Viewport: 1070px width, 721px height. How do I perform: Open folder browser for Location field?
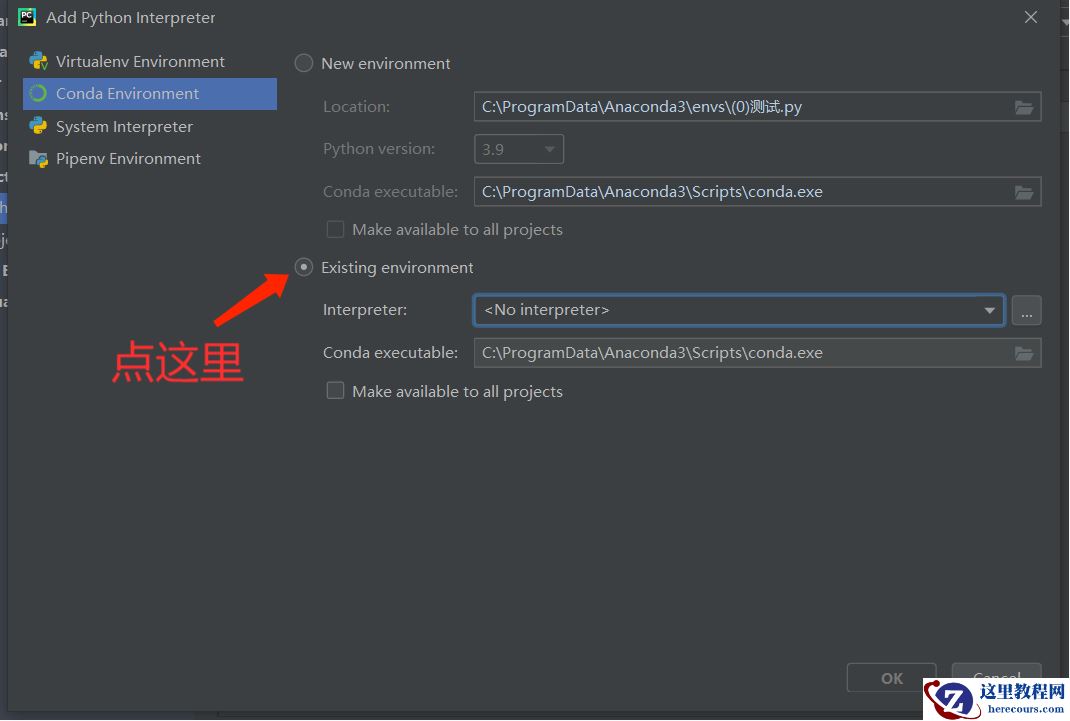click(x=1024, y=107)
